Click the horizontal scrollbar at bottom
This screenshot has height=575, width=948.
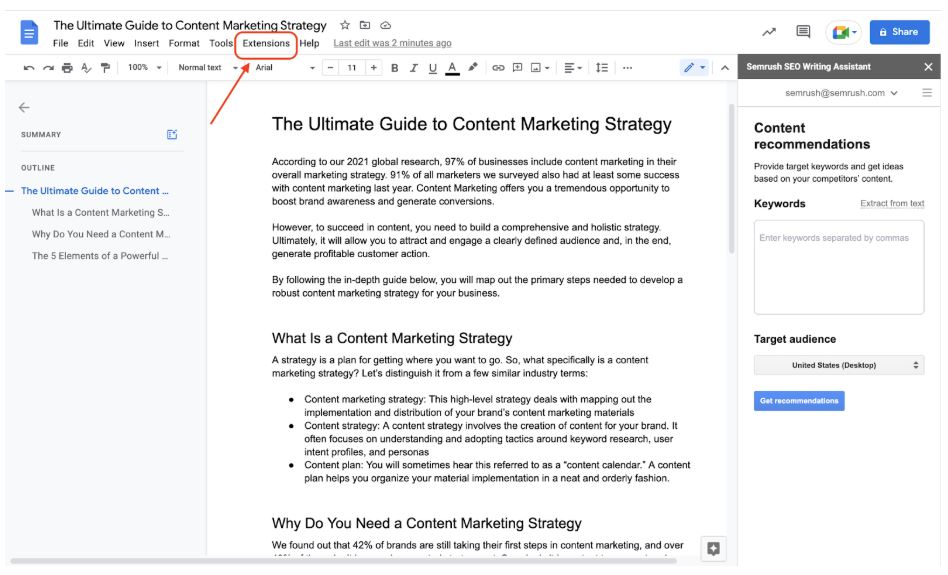click(343, 561)
